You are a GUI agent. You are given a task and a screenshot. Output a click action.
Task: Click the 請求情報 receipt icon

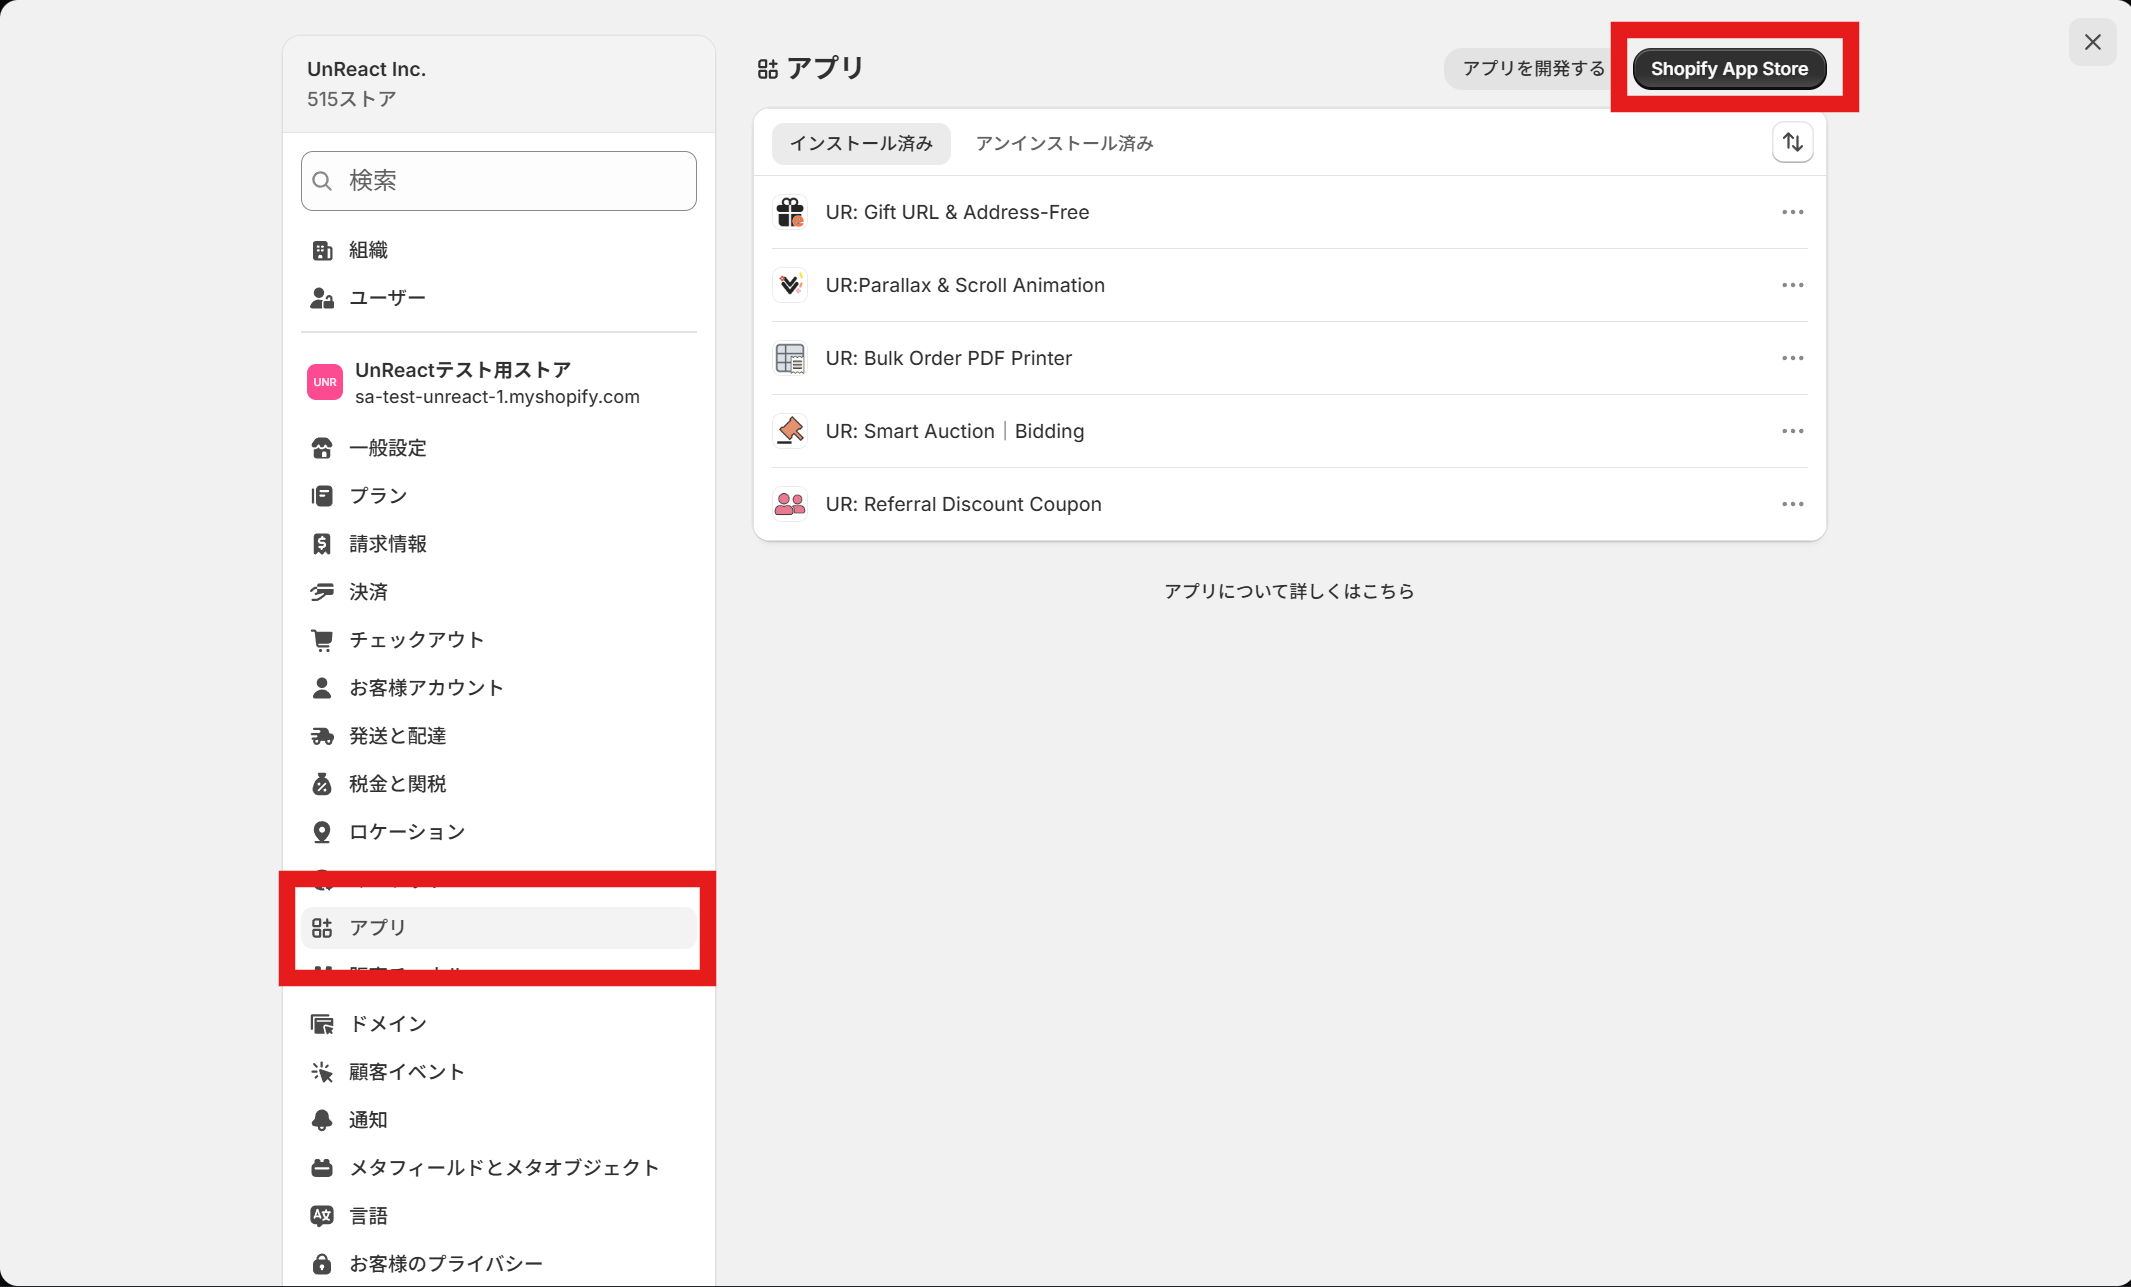click(x=322, y=544)
